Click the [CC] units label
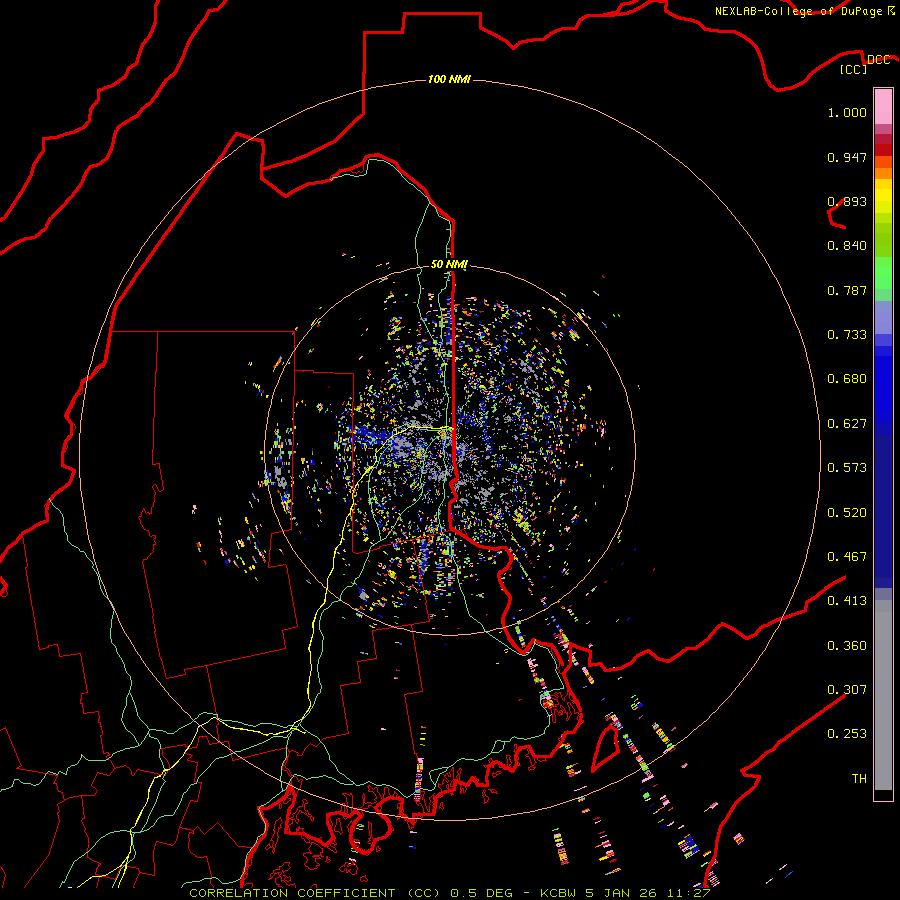The height and width of the screenshot is (900, 900). (854, 69)
